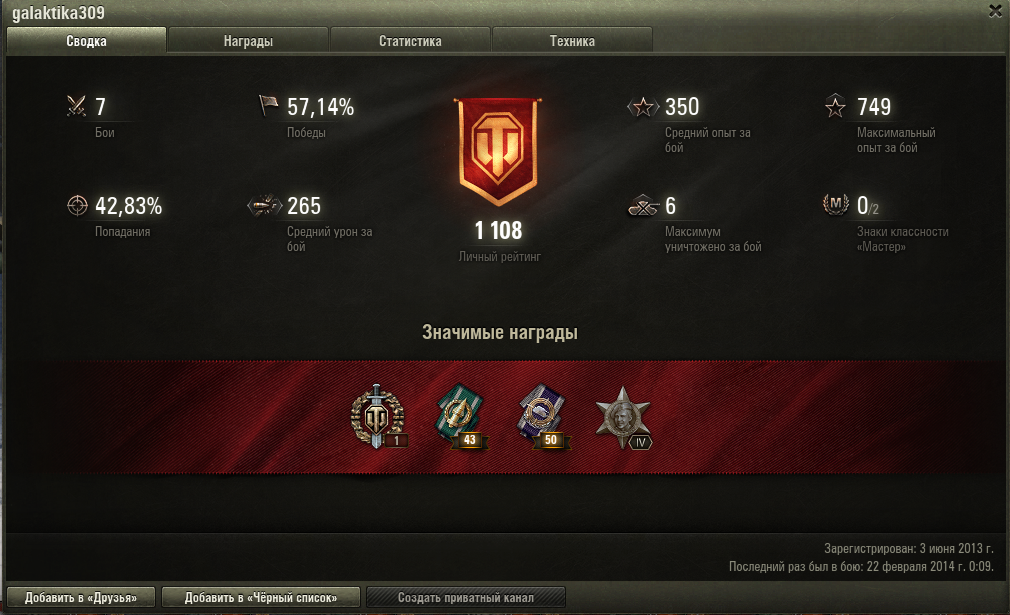Select the green ribbon medal showing 43
Image resolution: width=1010 pixels, height=615 pixels.
coord(461,417)
